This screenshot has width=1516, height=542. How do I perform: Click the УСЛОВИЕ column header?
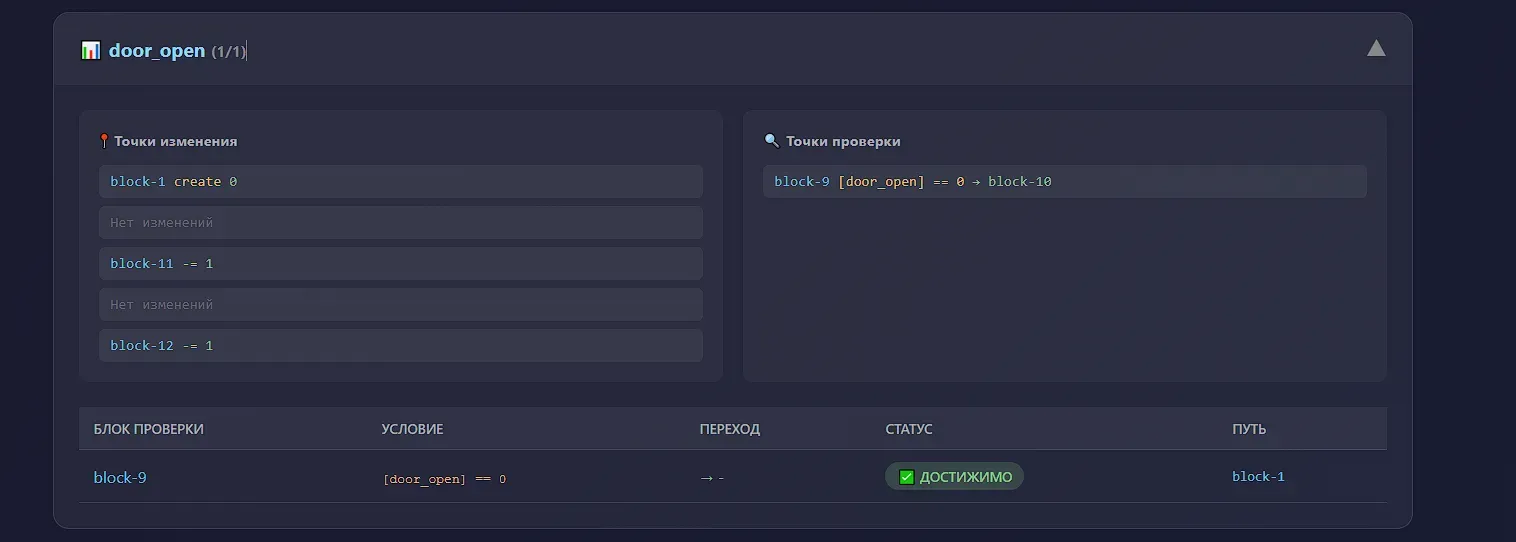(x=412, y=429)
